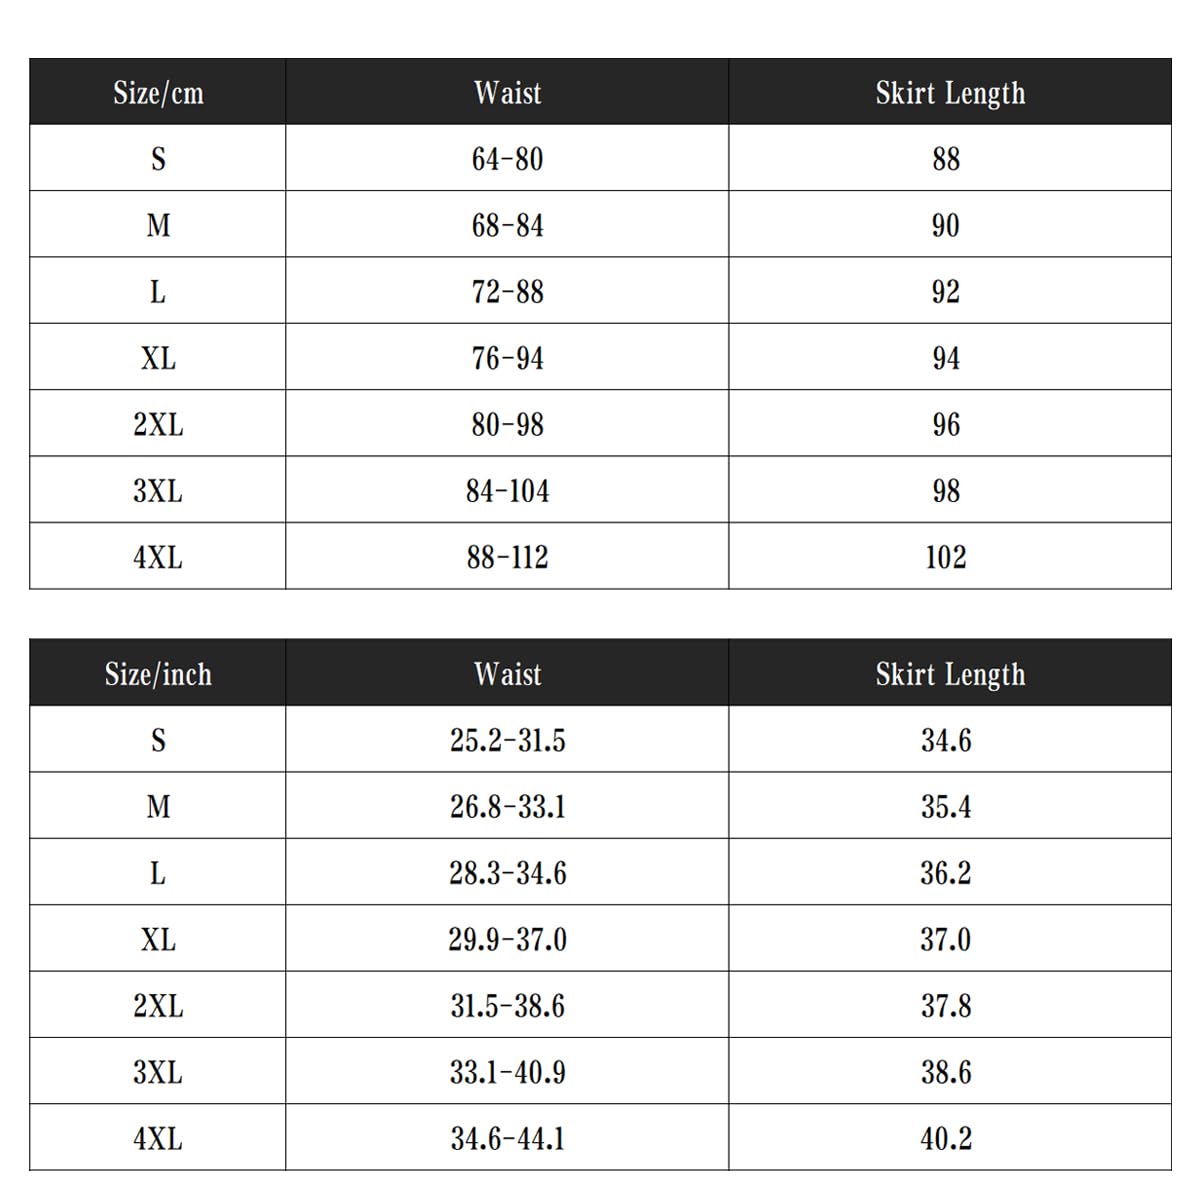Click the 4XL label in inch table
This screenshot has width=1200, height=1200.
tap(158, 1138)
